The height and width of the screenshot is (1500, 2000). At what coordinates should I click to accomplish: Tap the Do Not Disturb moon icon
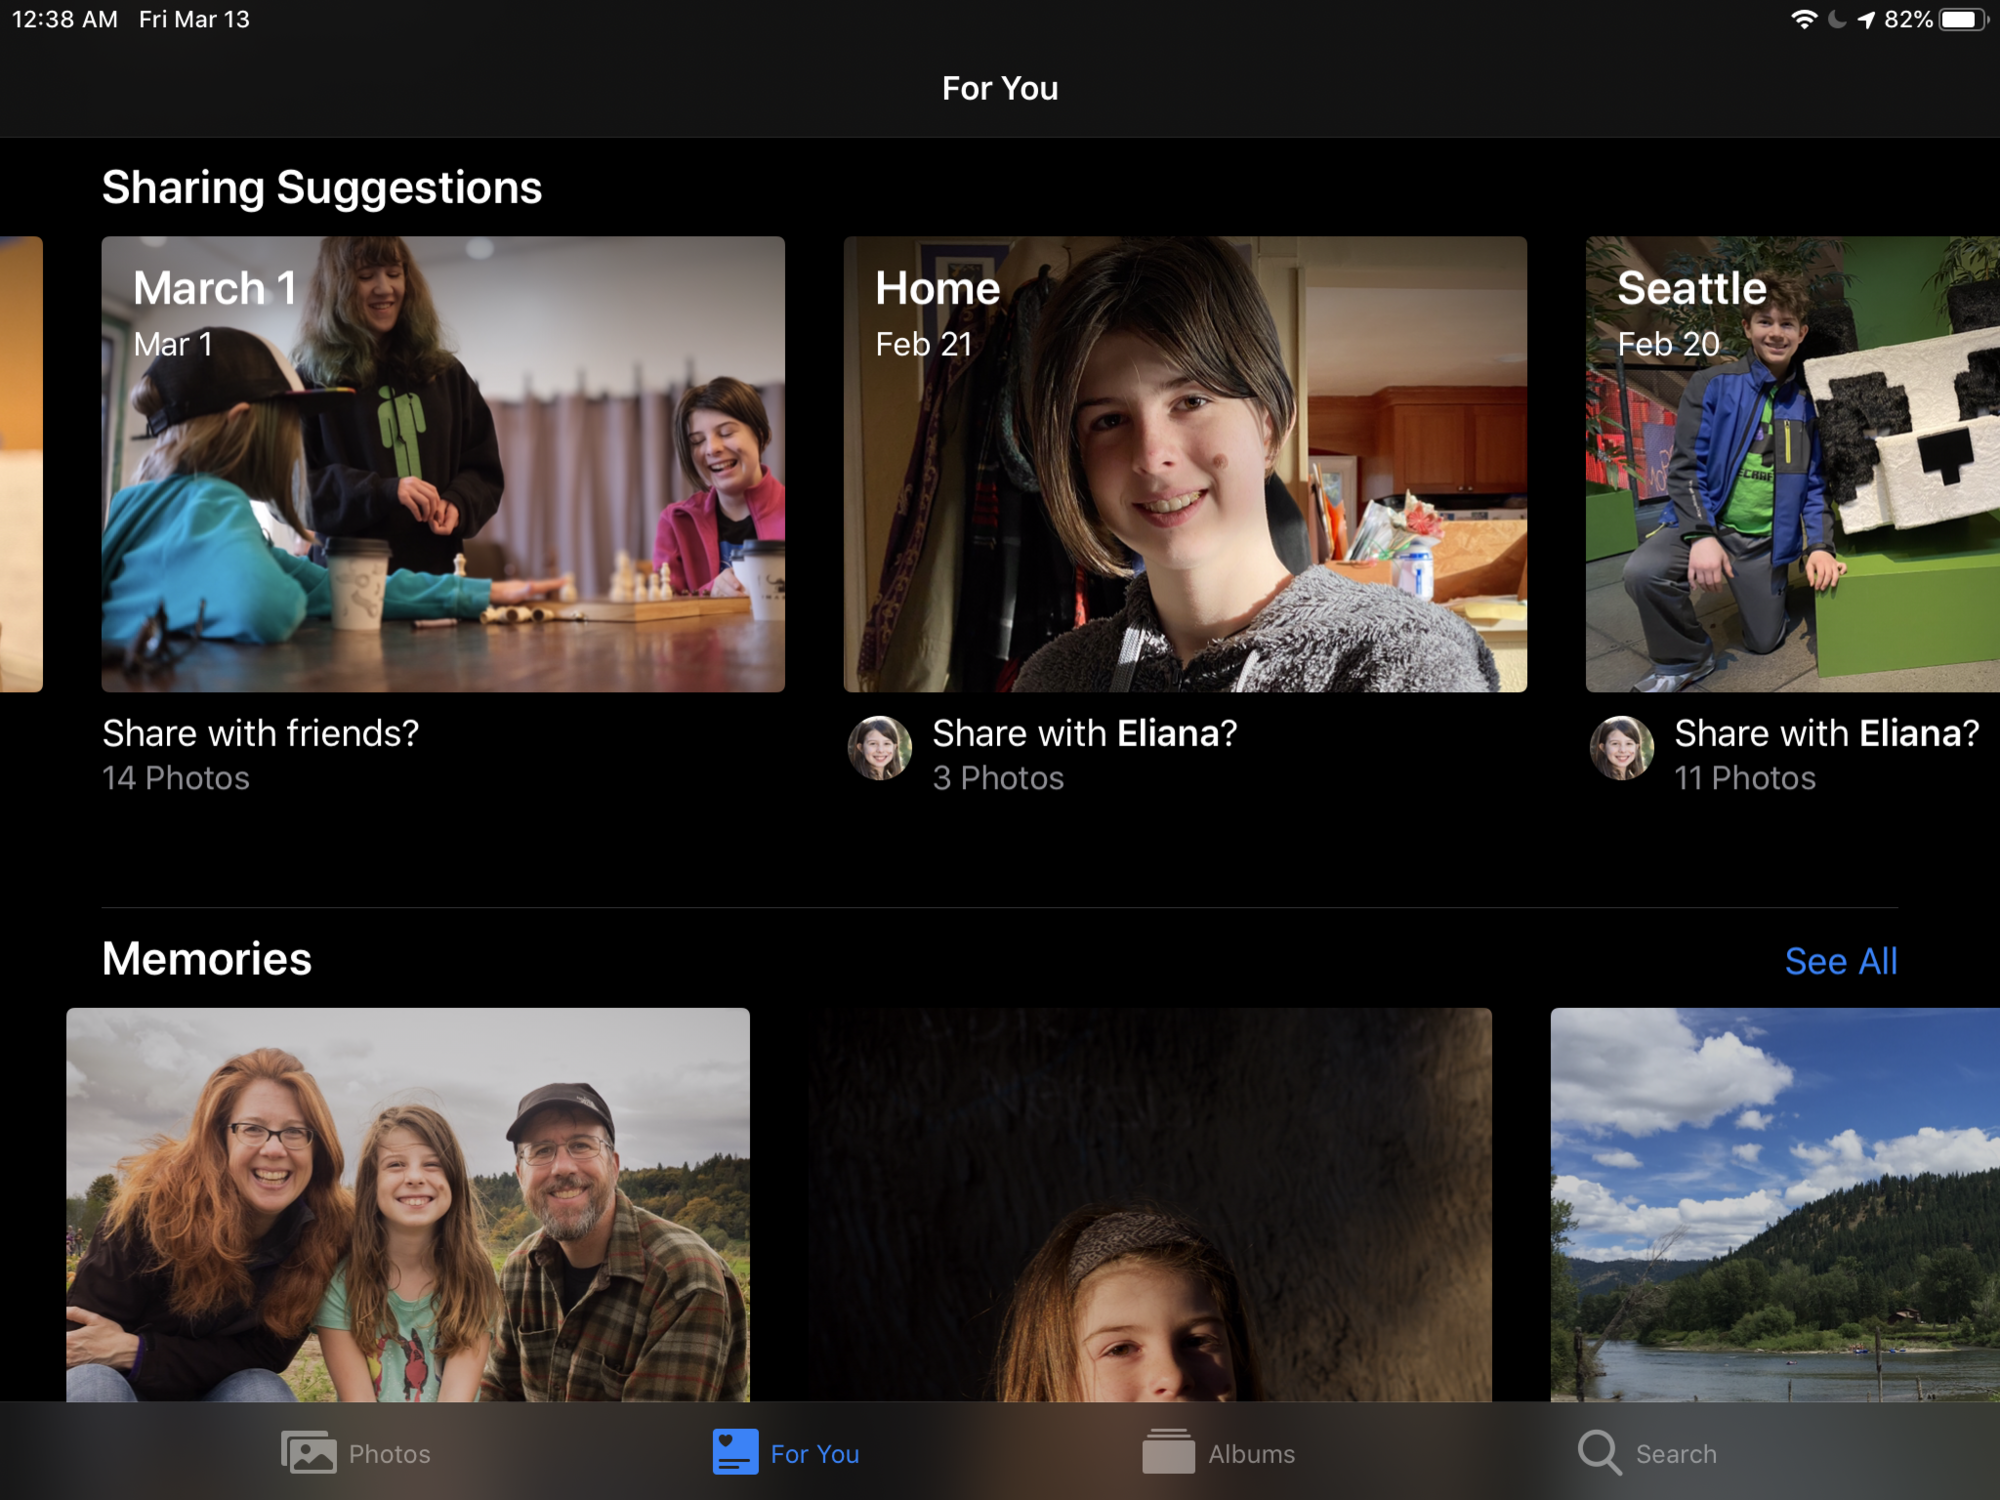1837,20
